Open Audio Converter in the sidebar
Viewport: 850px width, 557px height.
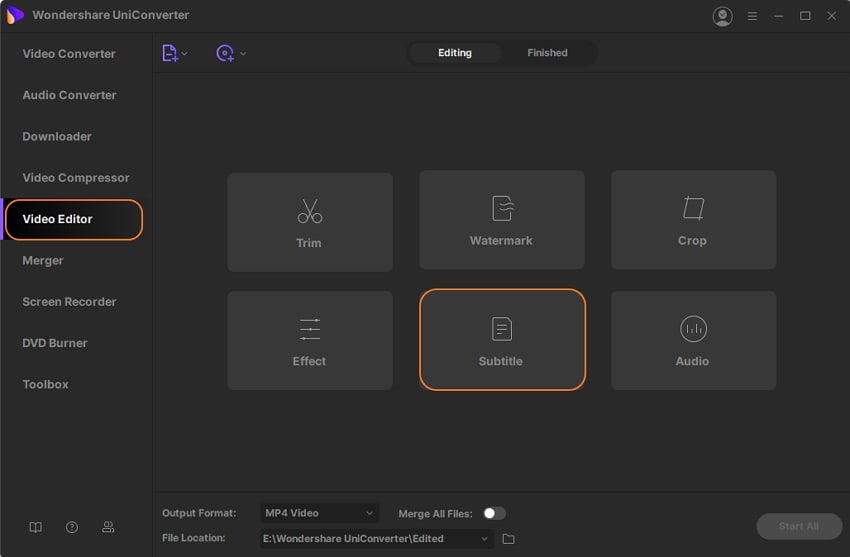69,95
